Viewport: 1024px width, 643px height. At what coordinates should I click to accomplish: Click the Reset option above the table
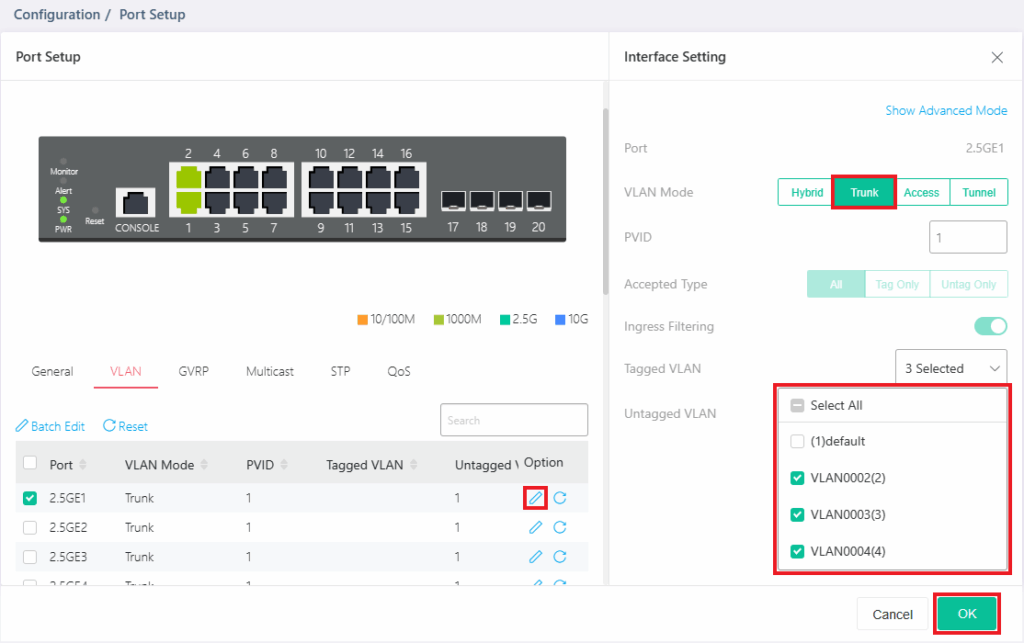[125, 426]
